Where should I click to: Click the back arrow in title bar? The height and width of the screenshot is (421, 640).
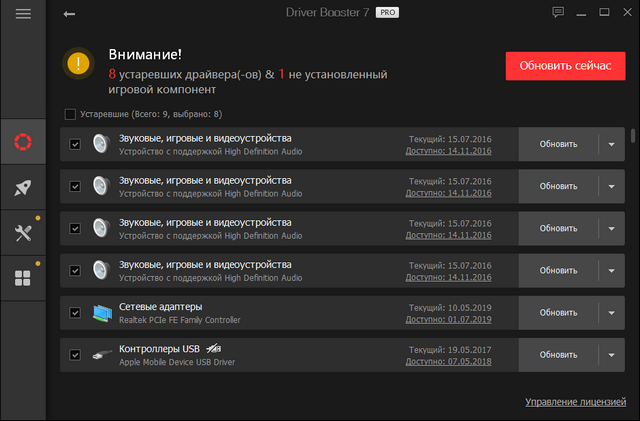69,14
